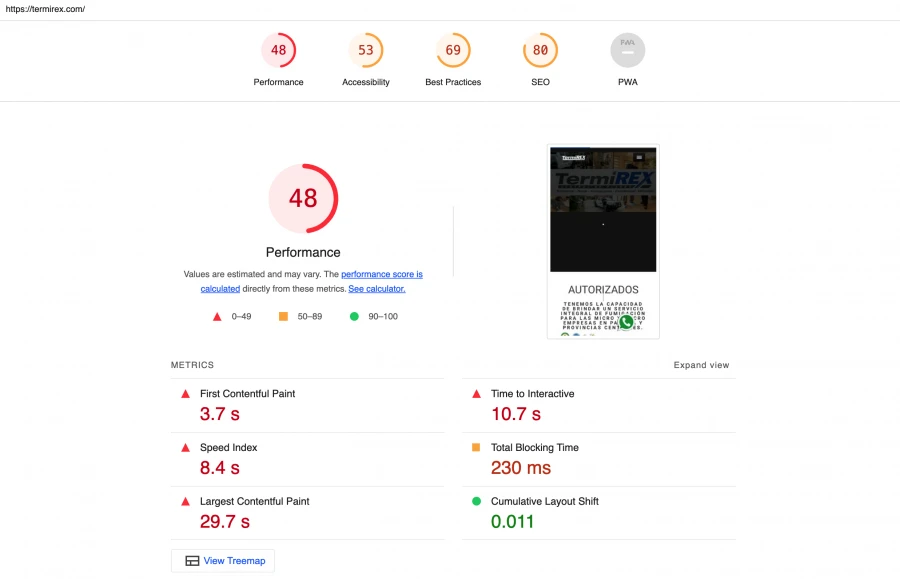Image resolution: width=900 pixels, height=579 pixels.
Task: Click the Total Blocking Time value 230 ms
Action: [x=521, y=468]
